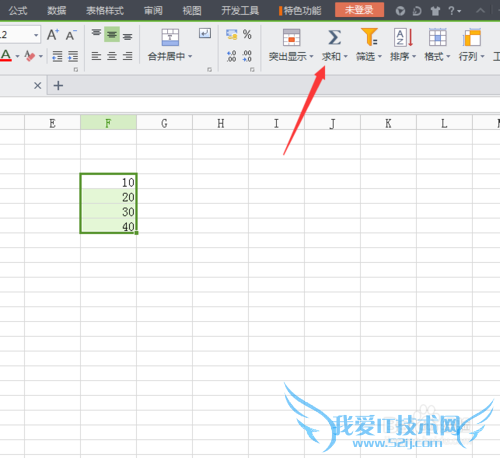The image size is (500, 458).
Task: Switch to the 开发工具 tab
Action: (x=240, y=11)
